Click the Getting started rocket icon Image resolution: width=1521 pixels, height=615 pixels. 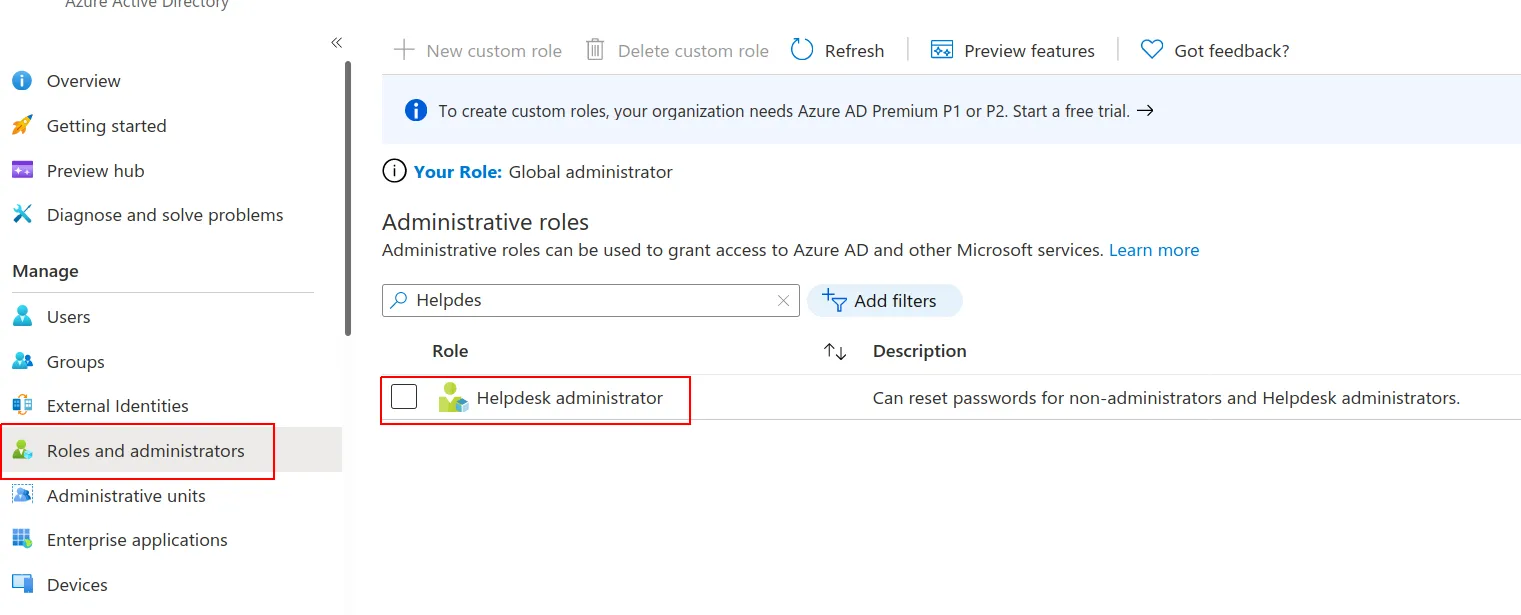click(22, 126)
